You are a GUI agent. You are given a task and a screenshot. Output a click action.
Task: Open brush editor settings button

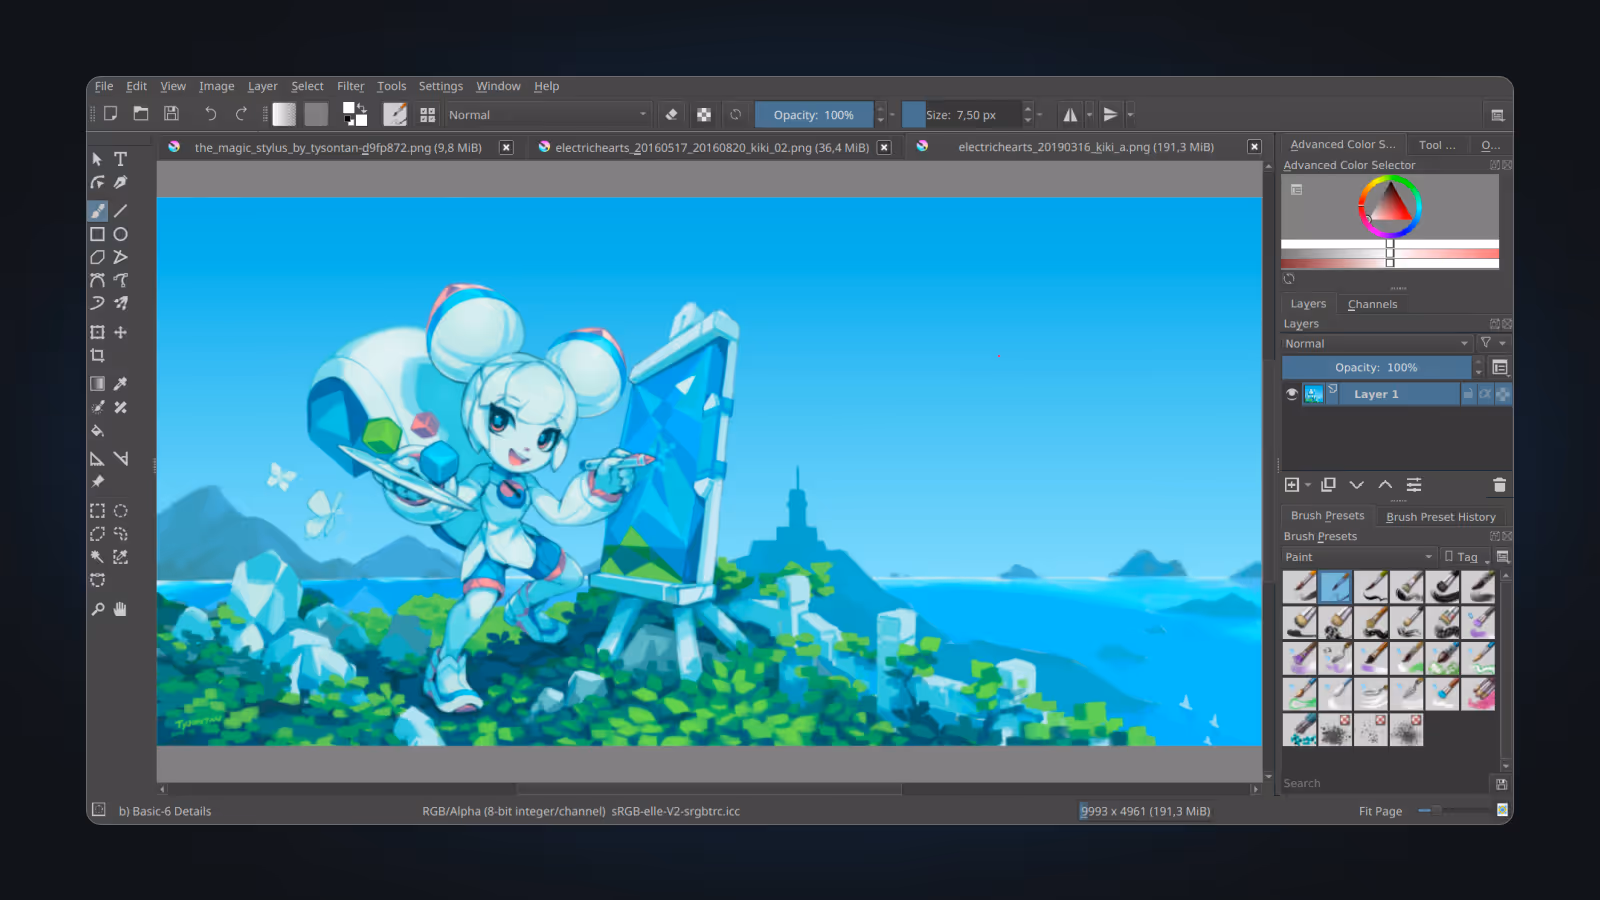coord(395,114)
